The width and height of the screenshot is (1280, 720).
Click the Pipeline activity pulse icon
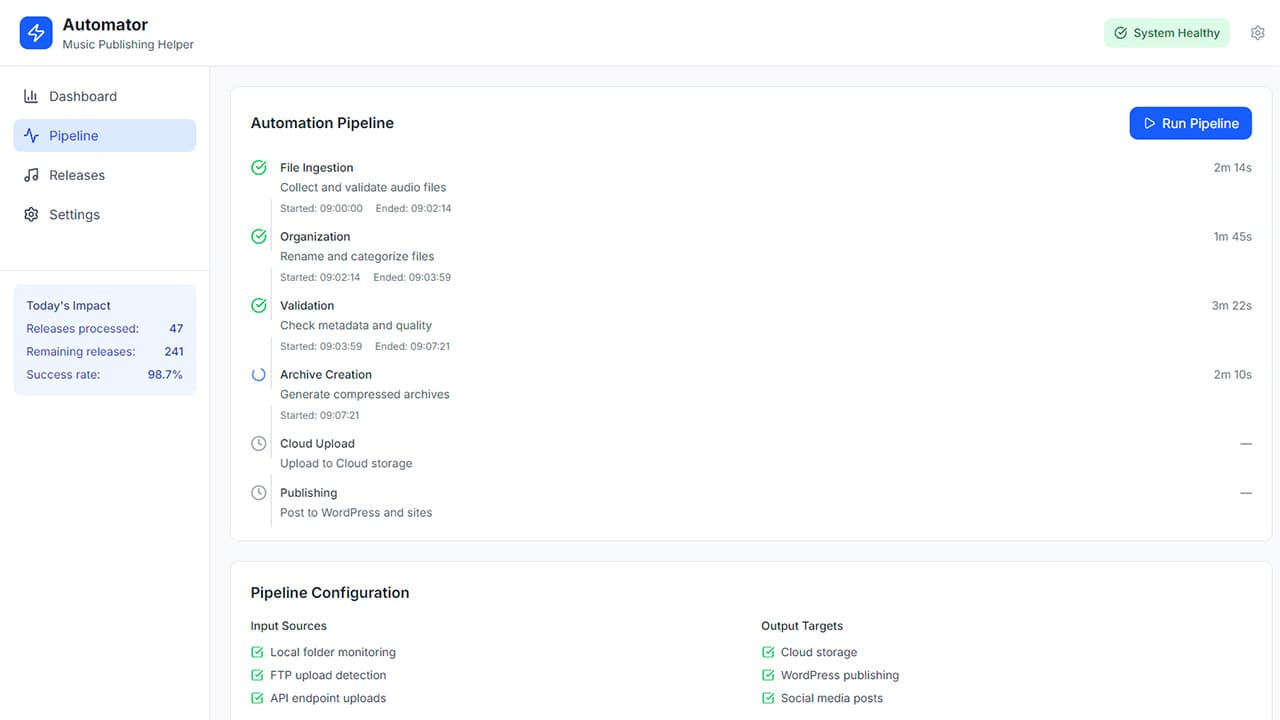click(31, 136)
